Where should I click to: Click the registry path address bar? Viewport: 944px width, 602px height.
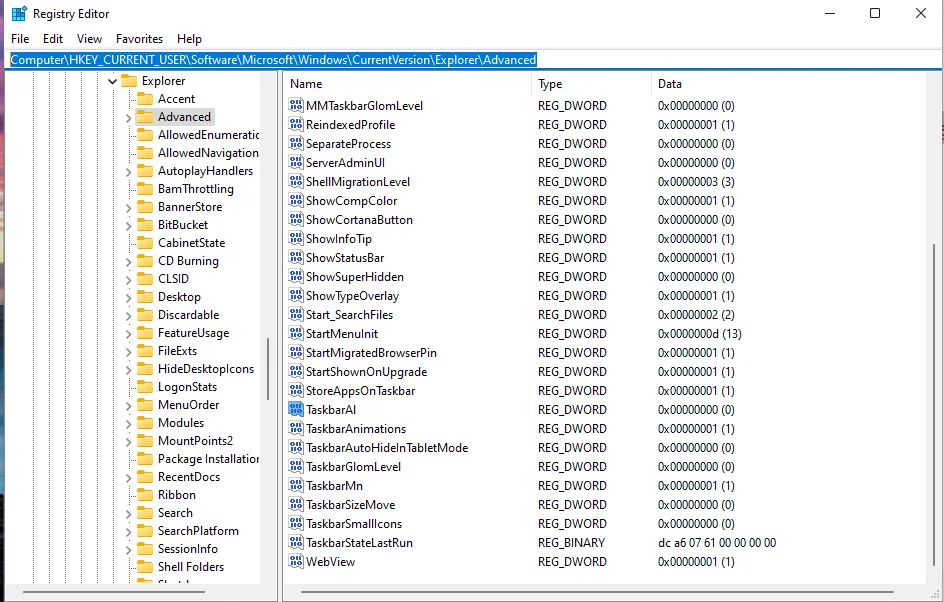click(471, 60)
